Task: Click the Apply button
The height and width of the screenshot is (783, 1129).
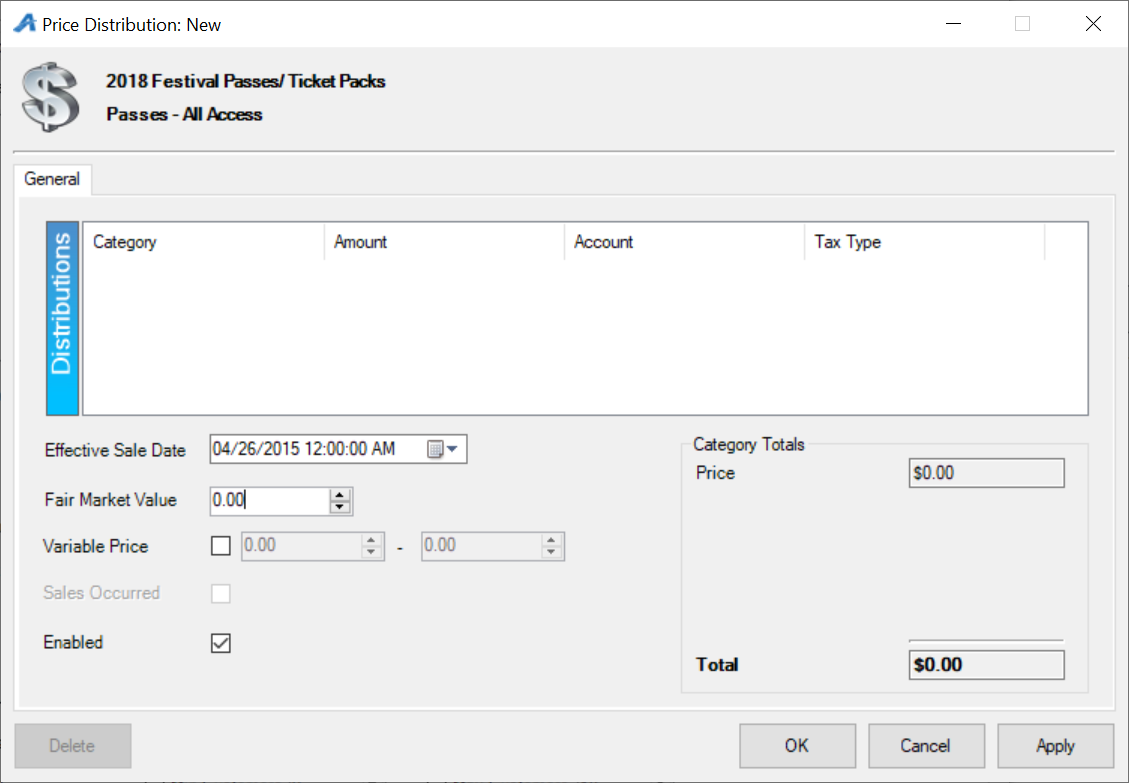Action: (x=1056, y=746)
